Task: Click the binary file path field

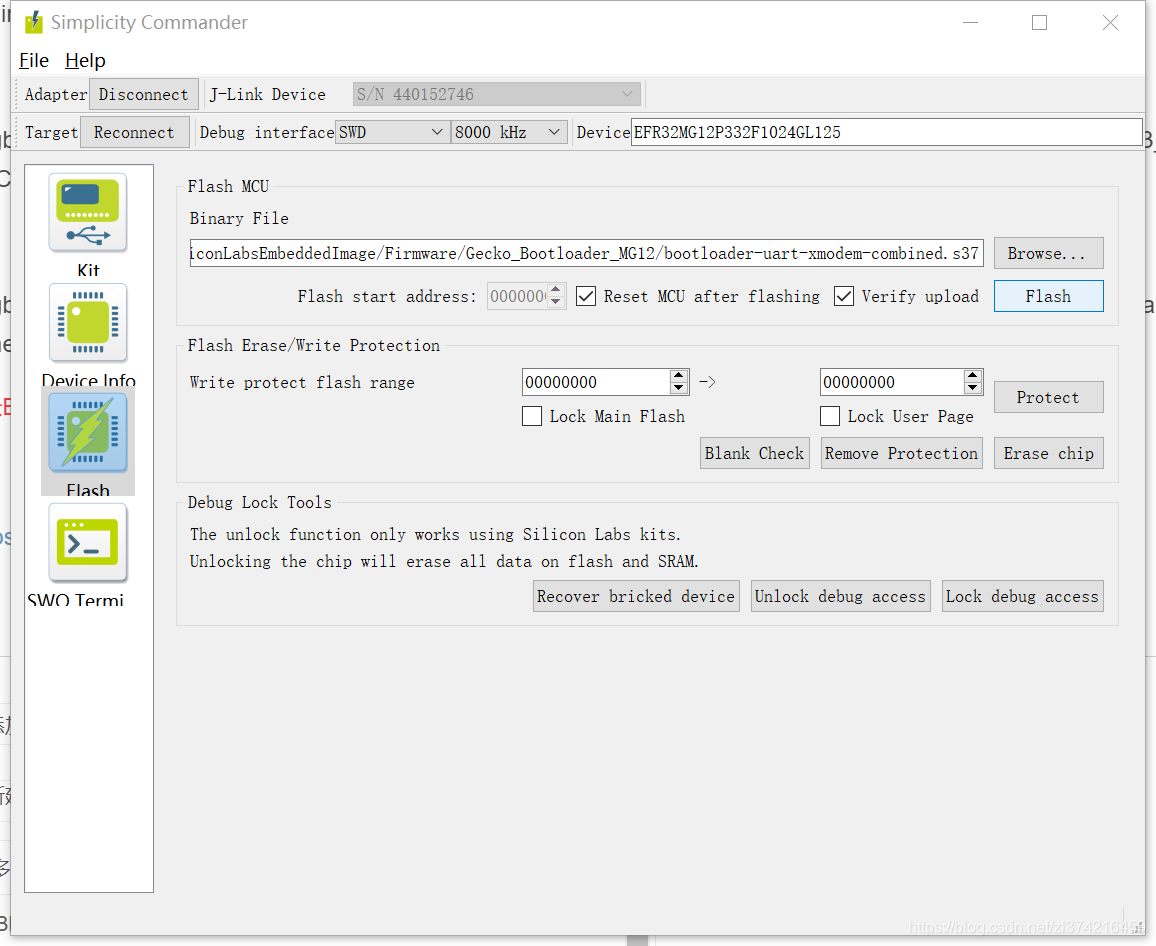Action: [586, 254]
